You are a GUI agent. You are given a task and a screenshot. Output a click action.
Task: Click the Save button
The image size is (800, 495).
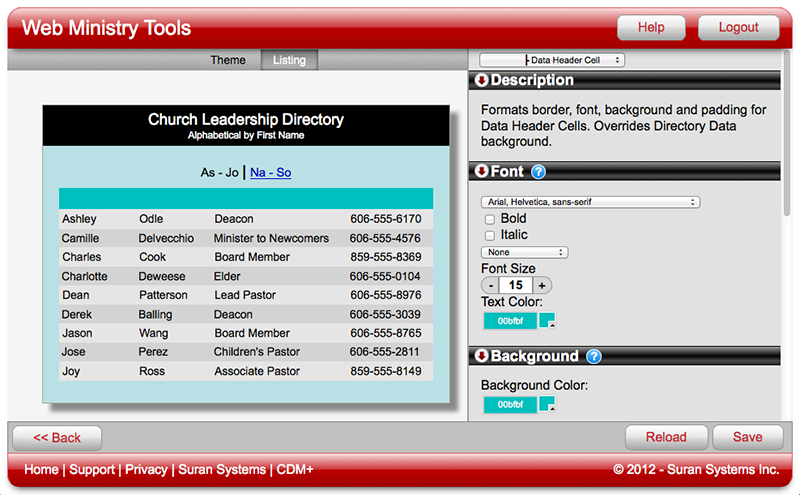click(748, 437)
